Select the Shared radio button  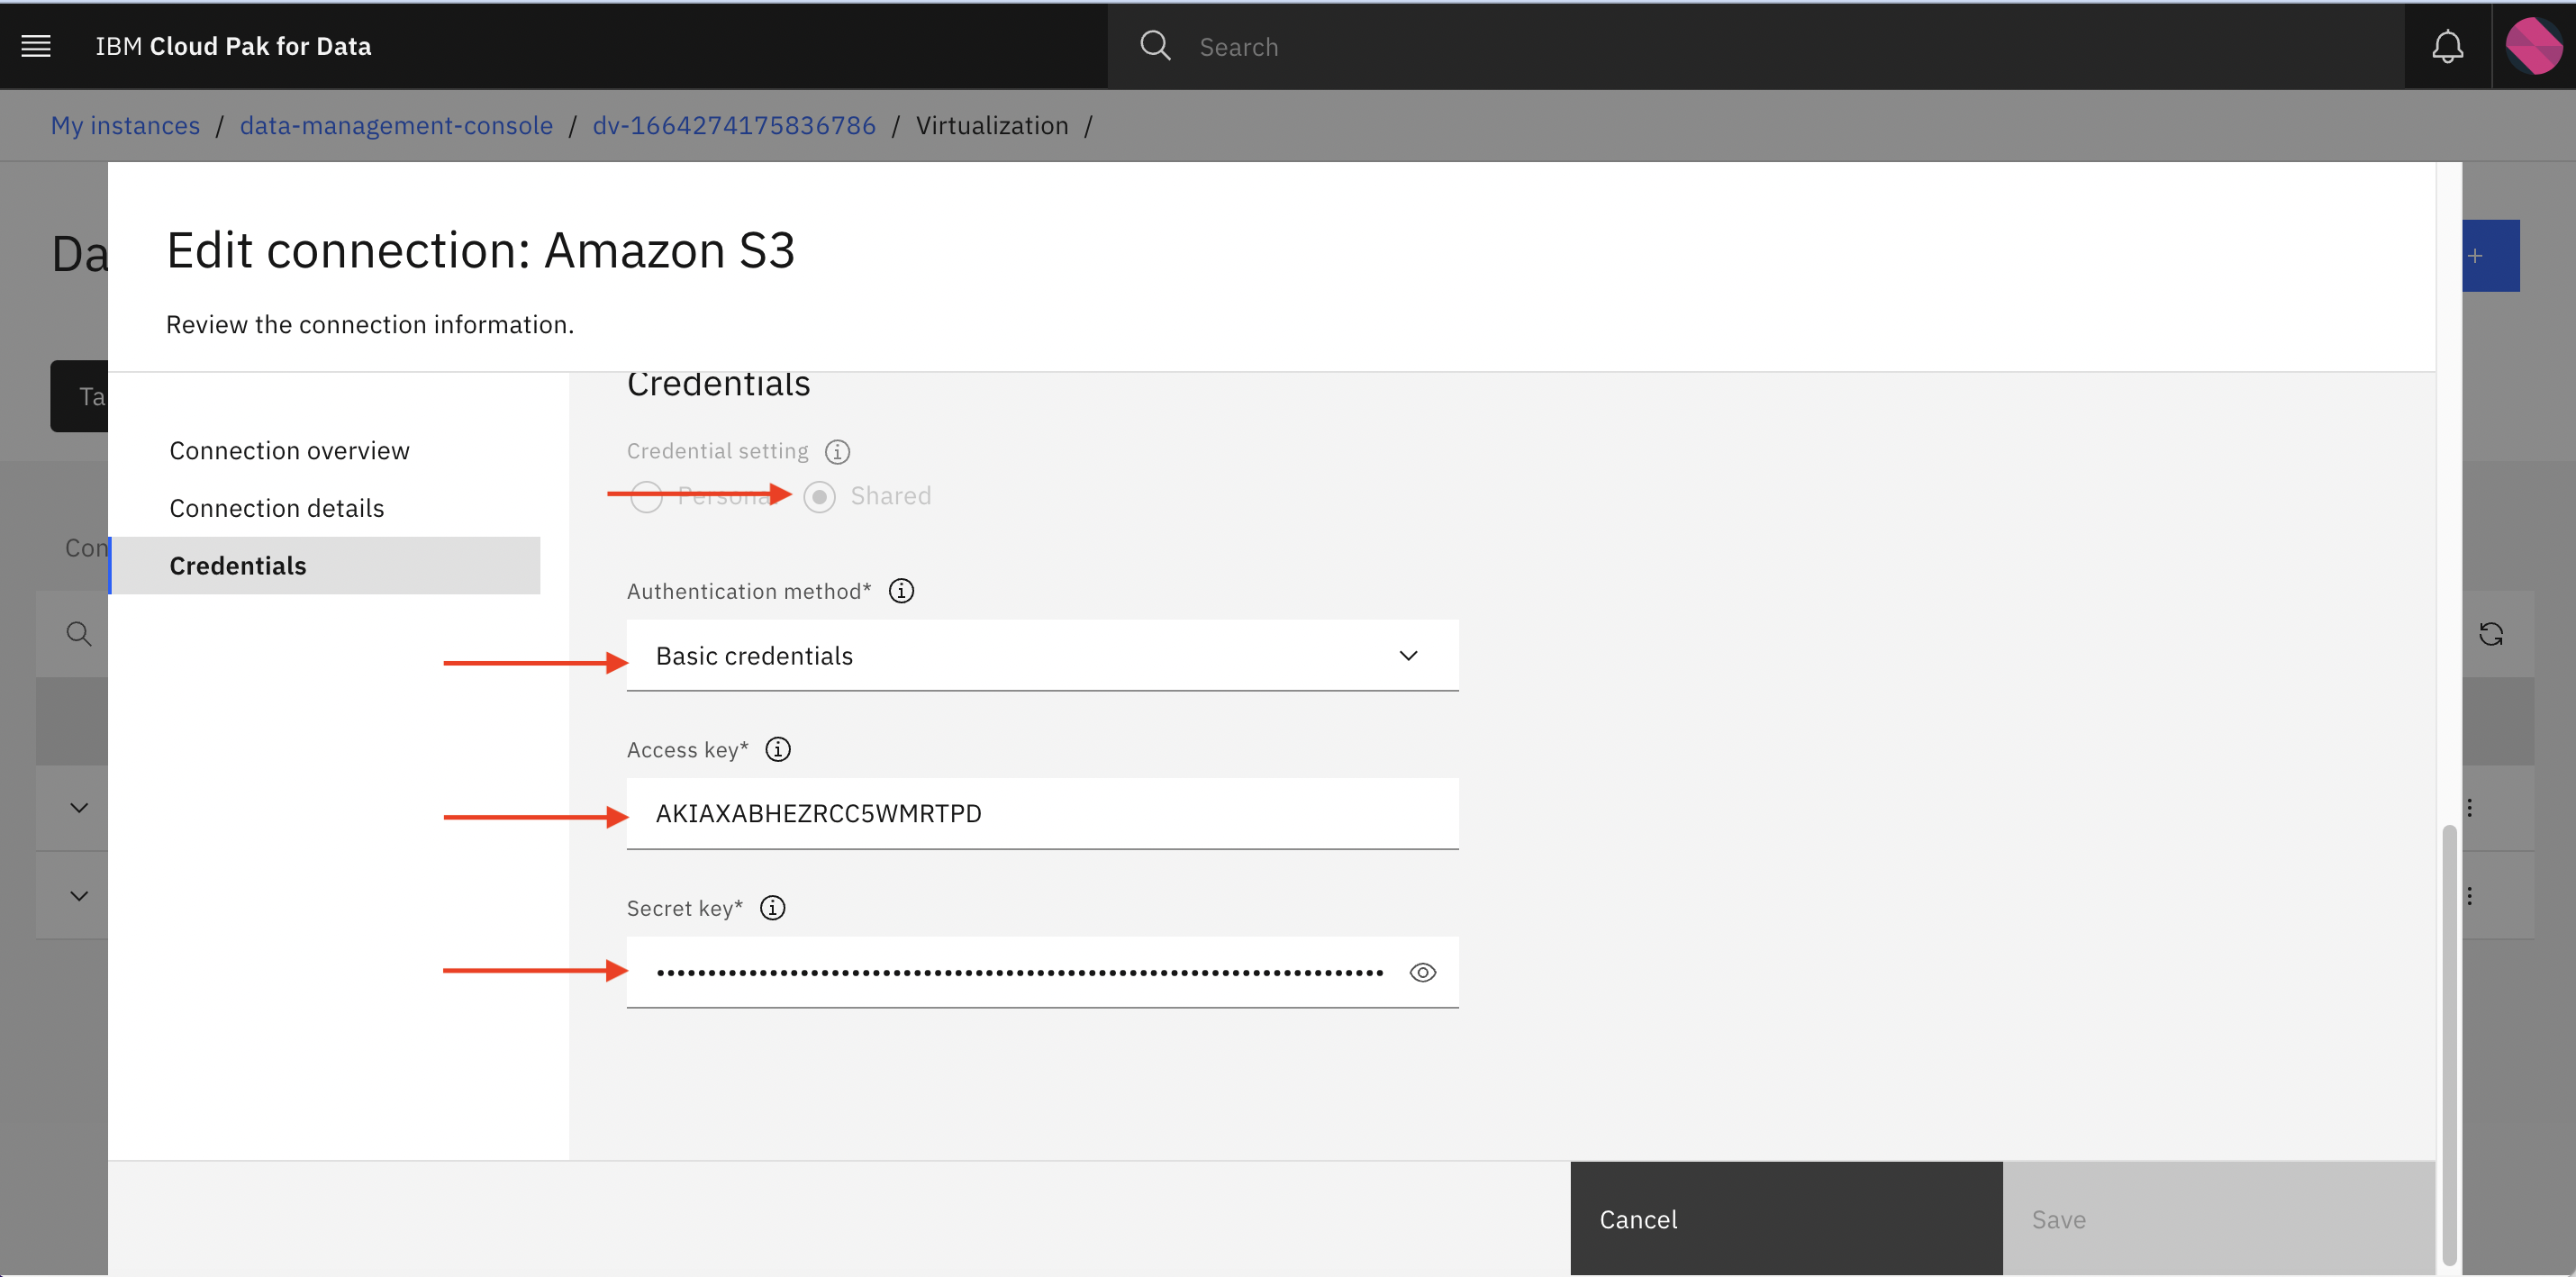(819, 496)
